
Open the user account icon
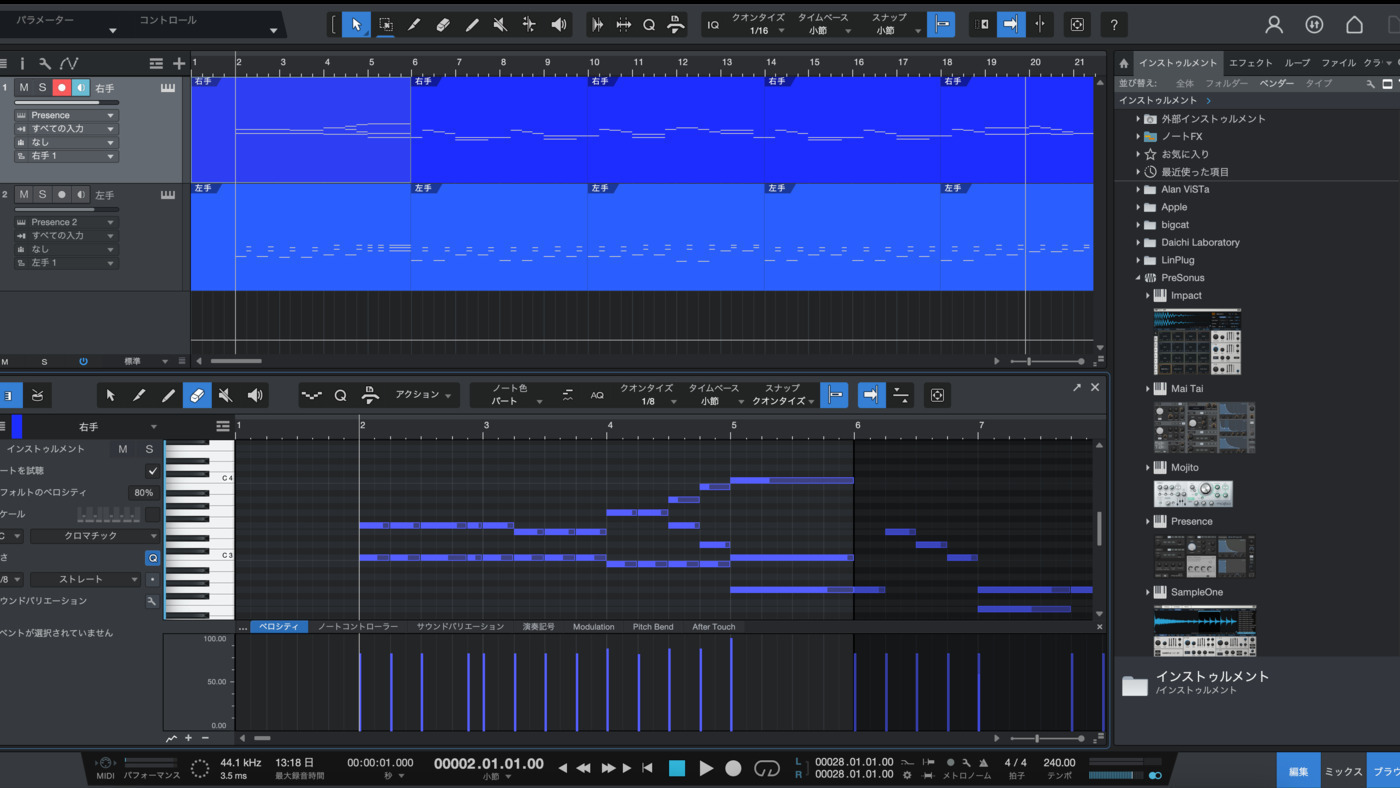pyautogui.click(x=1274, y=25)
